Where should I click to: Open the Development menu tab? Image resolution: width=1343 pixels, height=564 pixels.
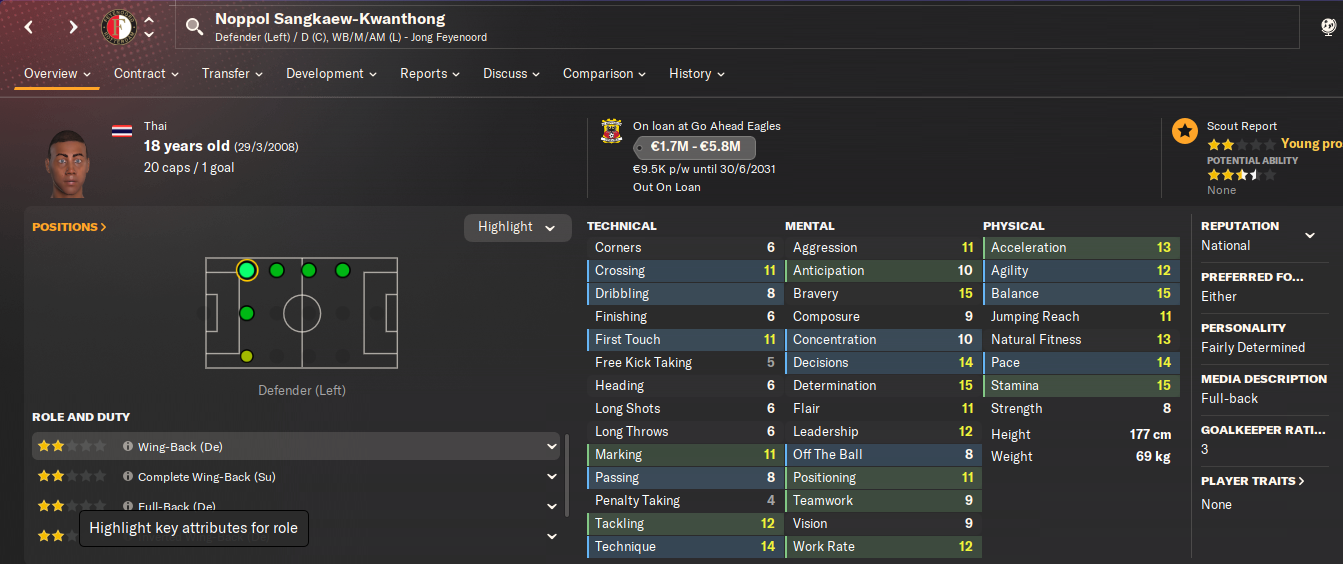332,74
